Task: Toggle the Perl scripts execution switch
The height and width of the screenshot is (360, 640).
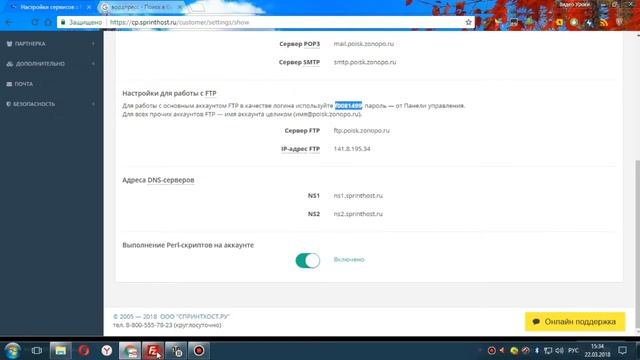Action: point(307,260)
